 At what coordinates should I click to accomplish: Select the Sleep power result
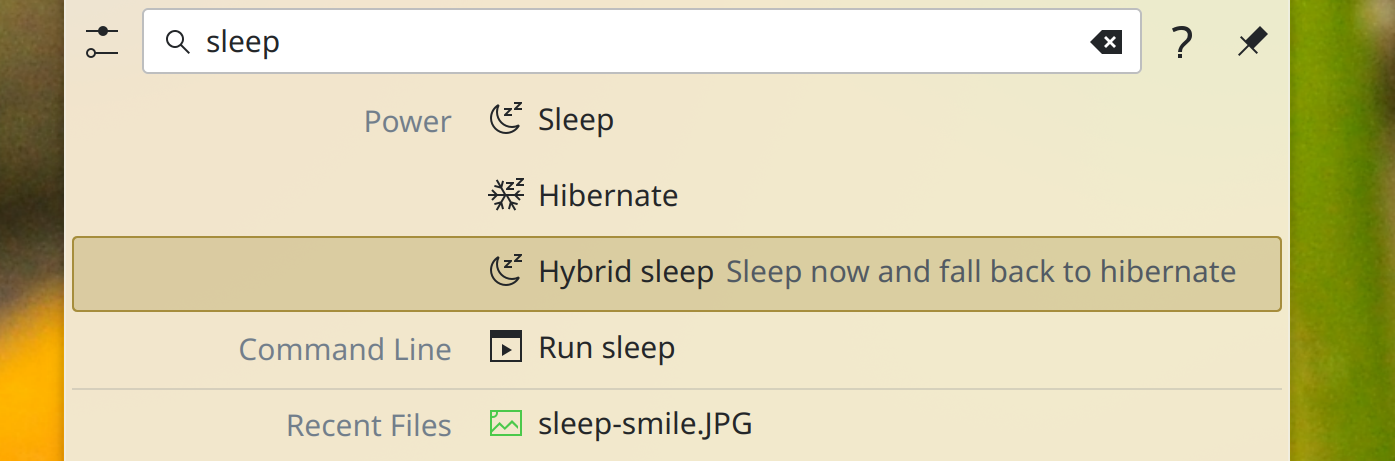(x=576, y=120)
